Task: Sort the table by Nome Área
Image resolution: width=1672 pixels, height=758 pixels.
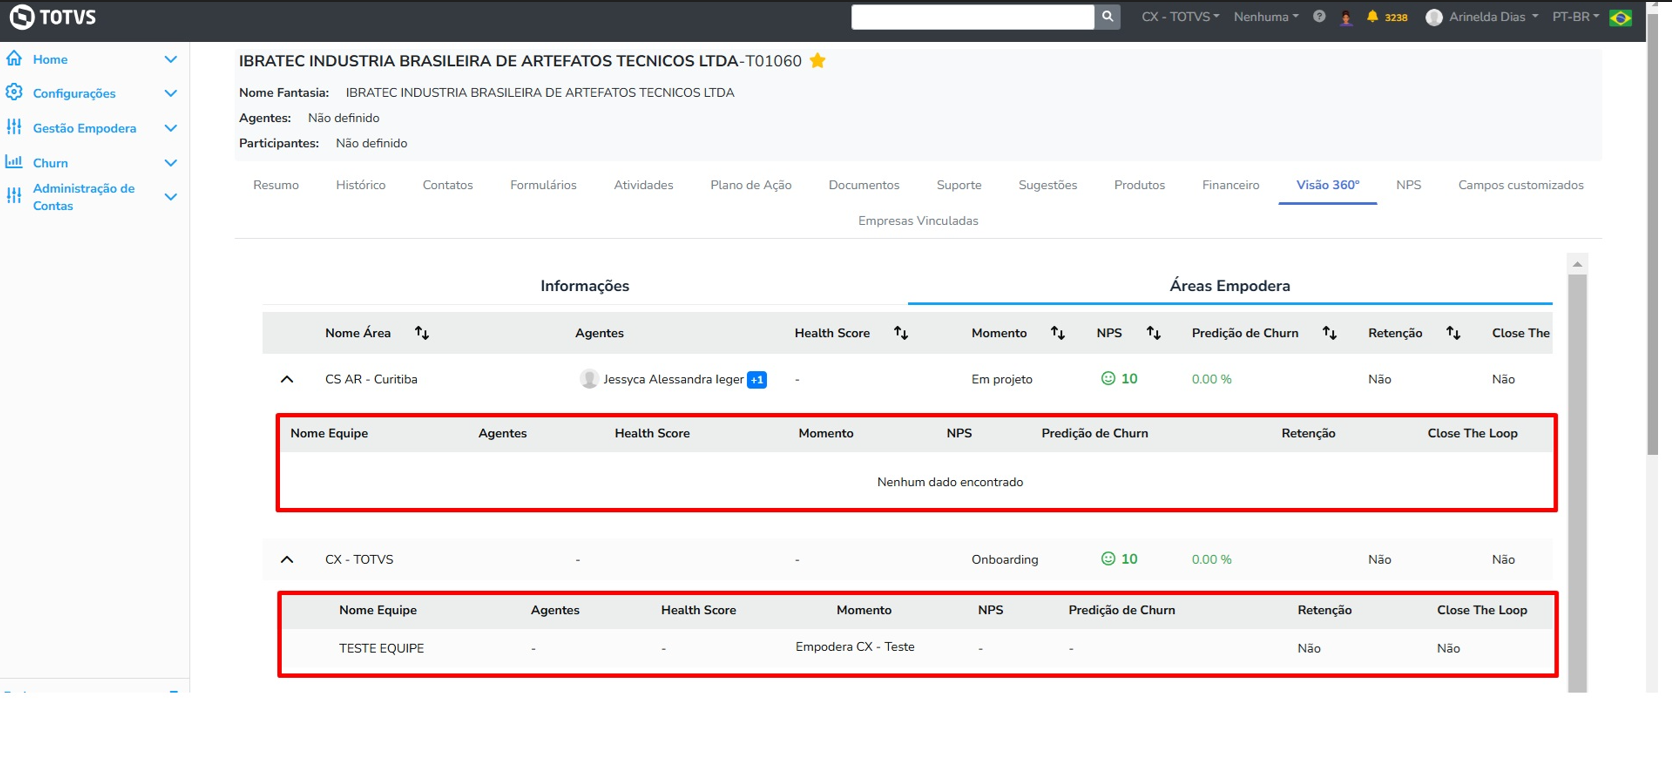Action: [x=422, y=333]
